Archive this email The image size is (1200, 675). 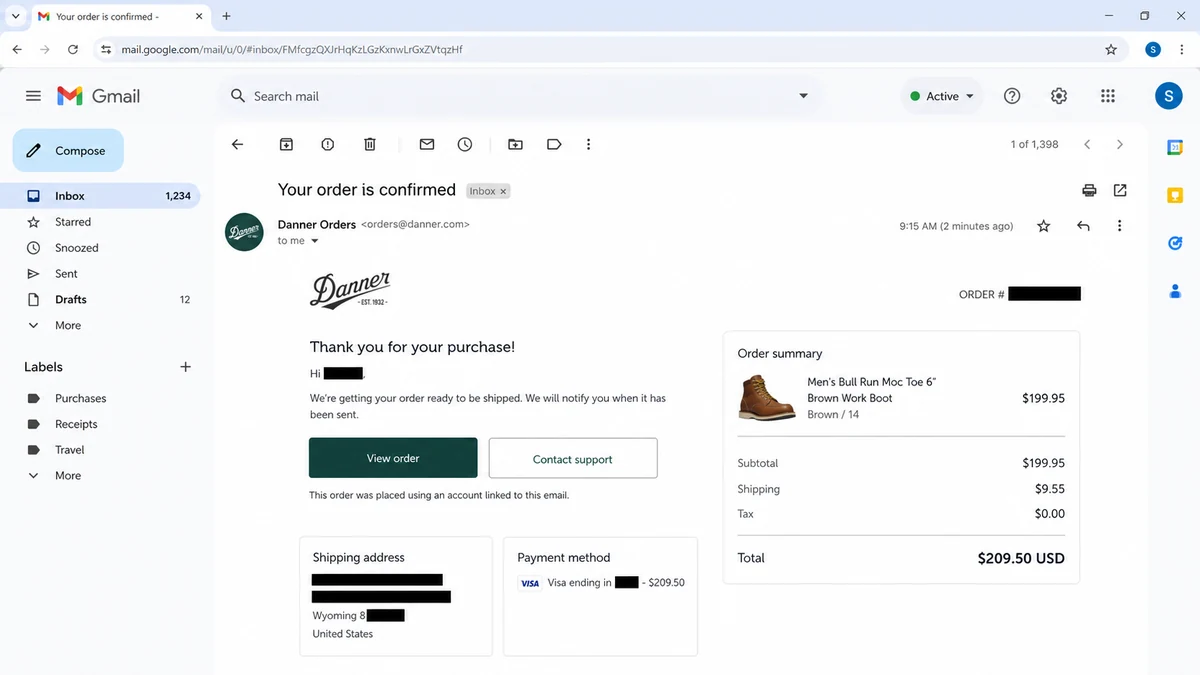coord(286,144)
